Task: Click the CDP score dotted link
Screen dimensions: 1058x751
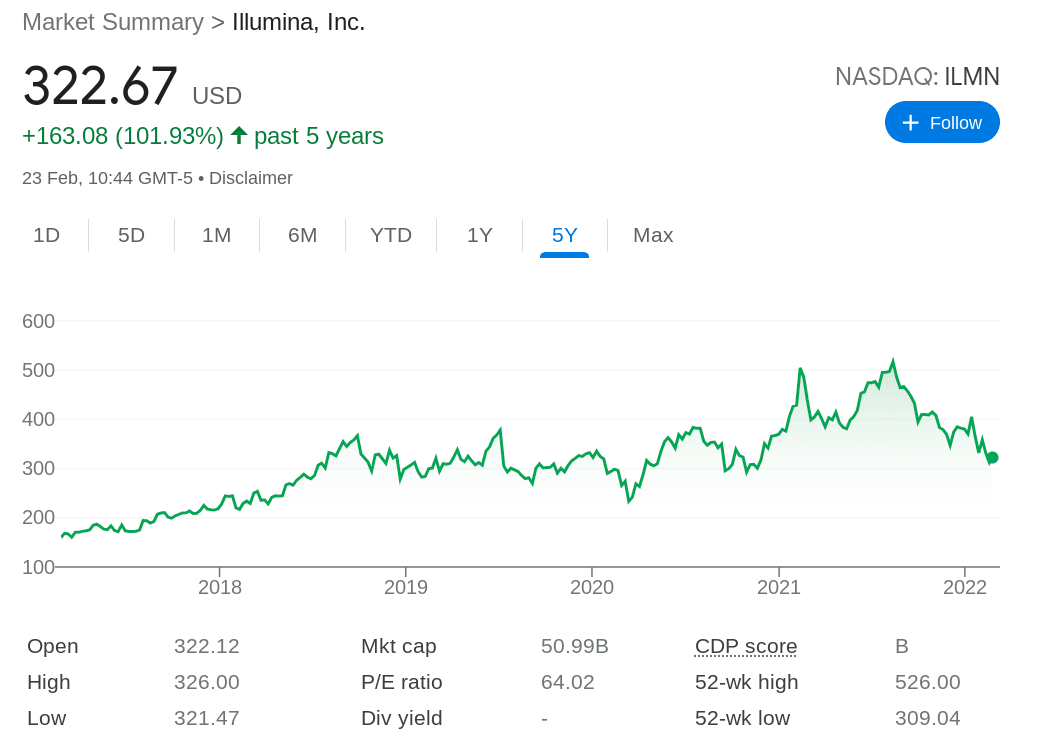Action: (746, 646)
